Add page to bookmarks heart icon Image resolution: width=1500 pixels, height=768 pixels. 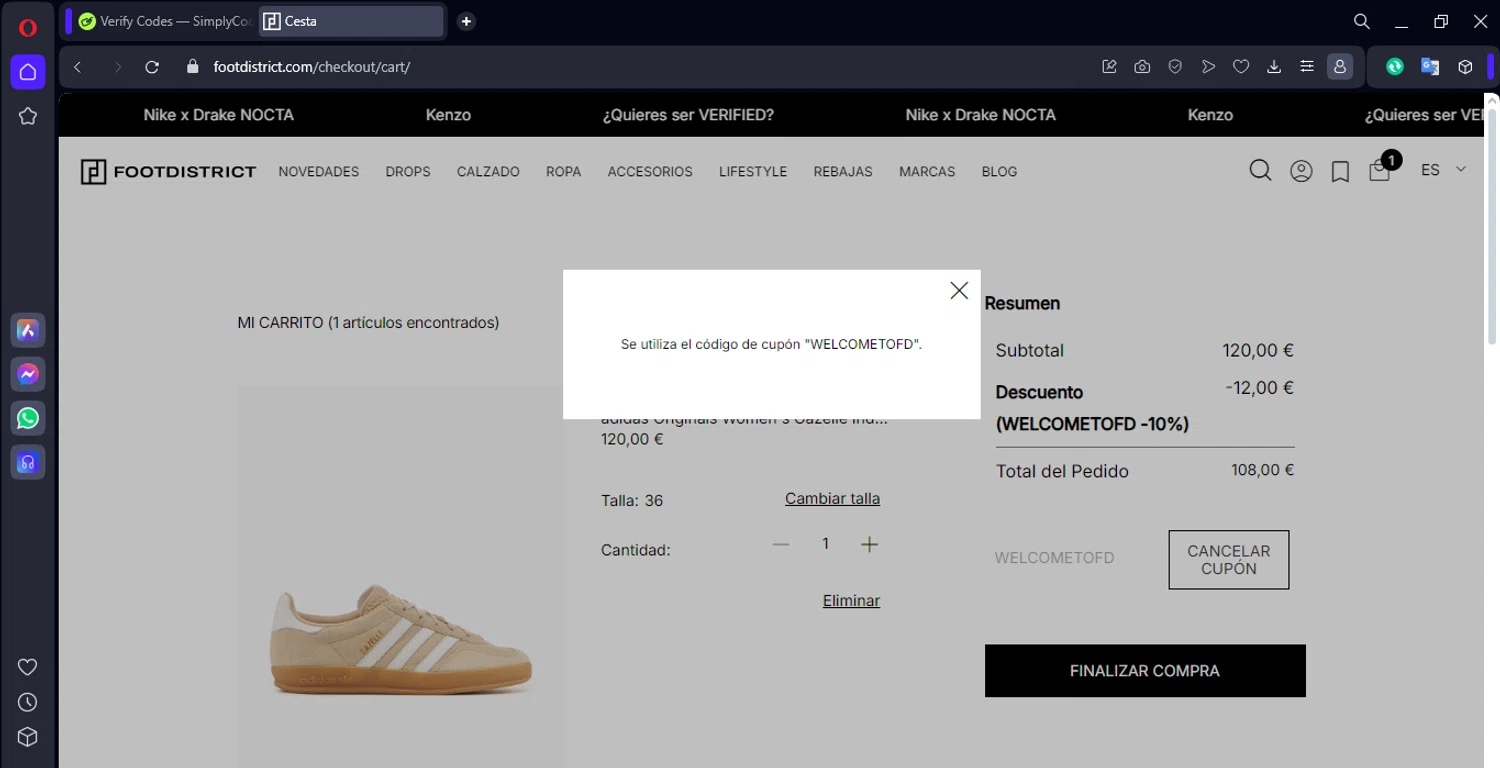tap(1241, 67)
